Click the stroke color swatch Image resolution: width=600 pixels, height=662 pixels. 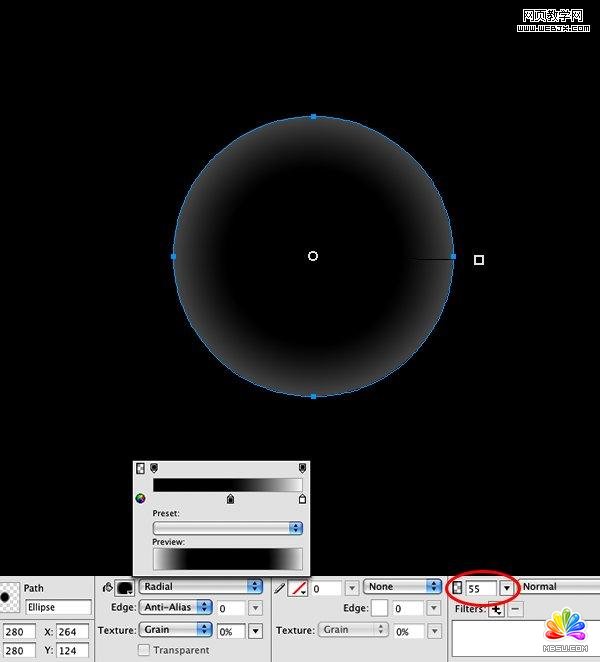pos(297,588)
